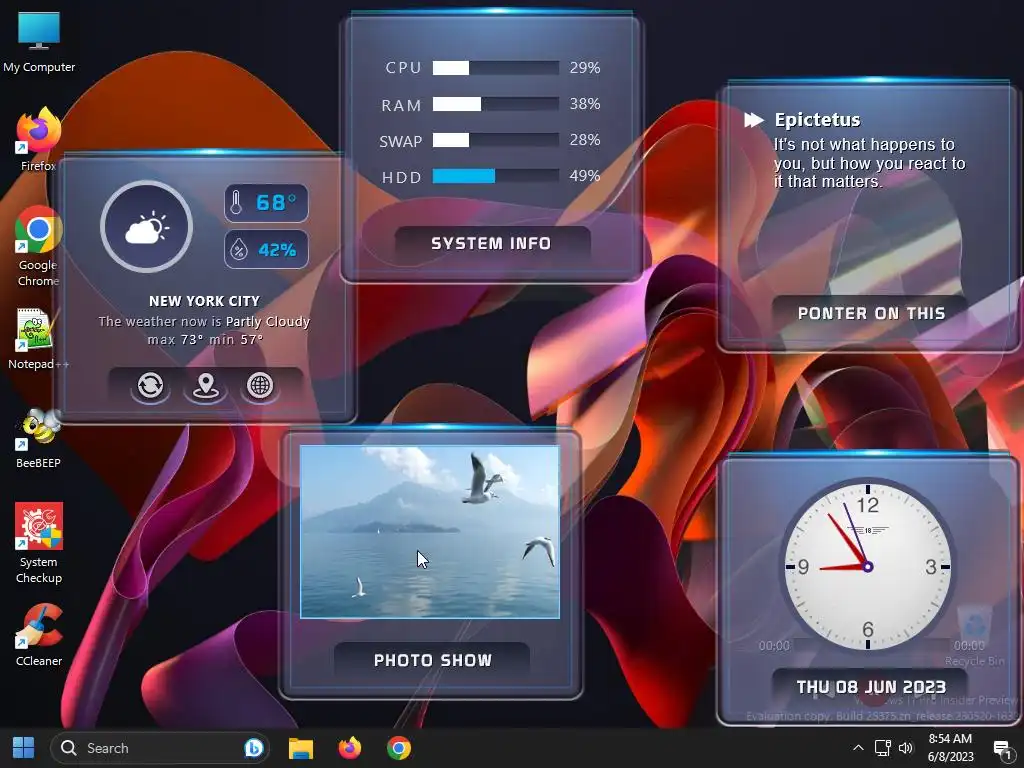Open Chrome from the taskbar
This screenshot has height=768, width=1024.
398,748
